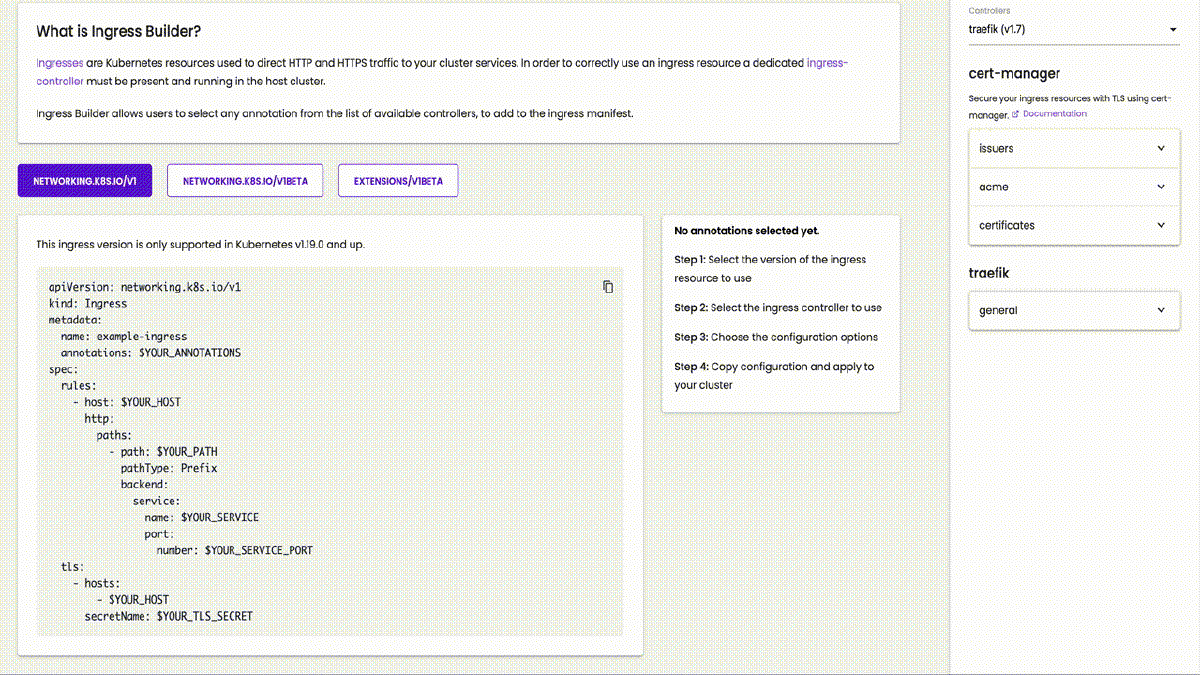Click the traefik section heading
The height and width of the screenshot is (675, 1200).
(x=990, y=273)
